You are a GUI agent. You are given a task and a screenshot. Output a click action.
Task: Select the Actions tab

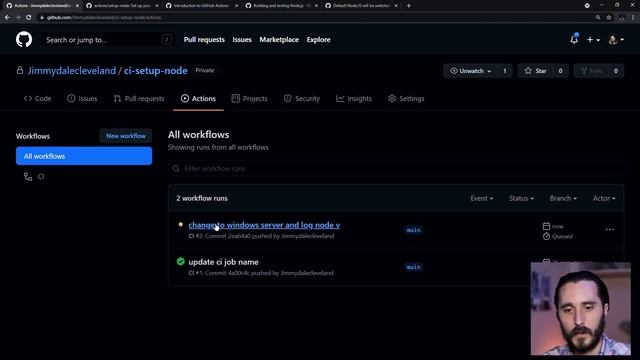198,98
